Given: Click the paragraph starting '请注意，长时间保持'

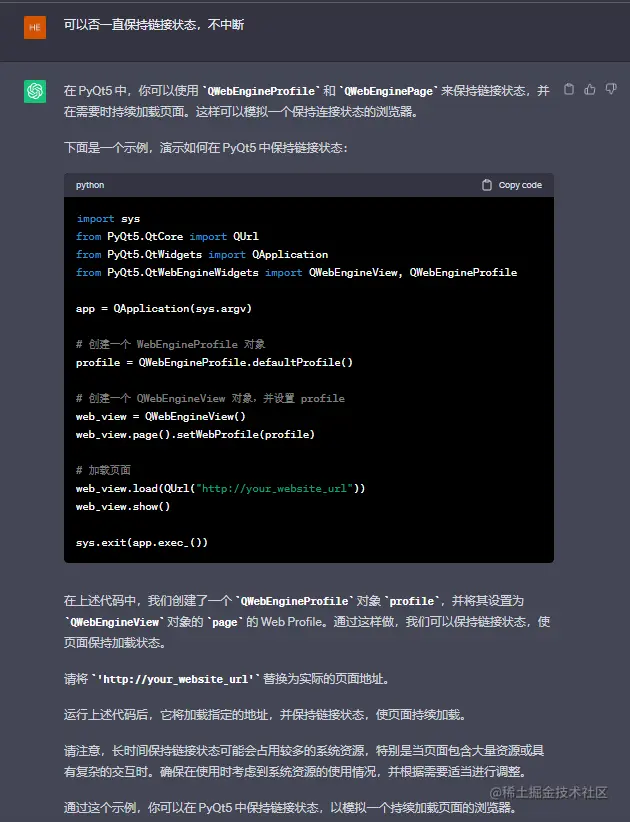Looking at the screenshot, I should [304, 761].
